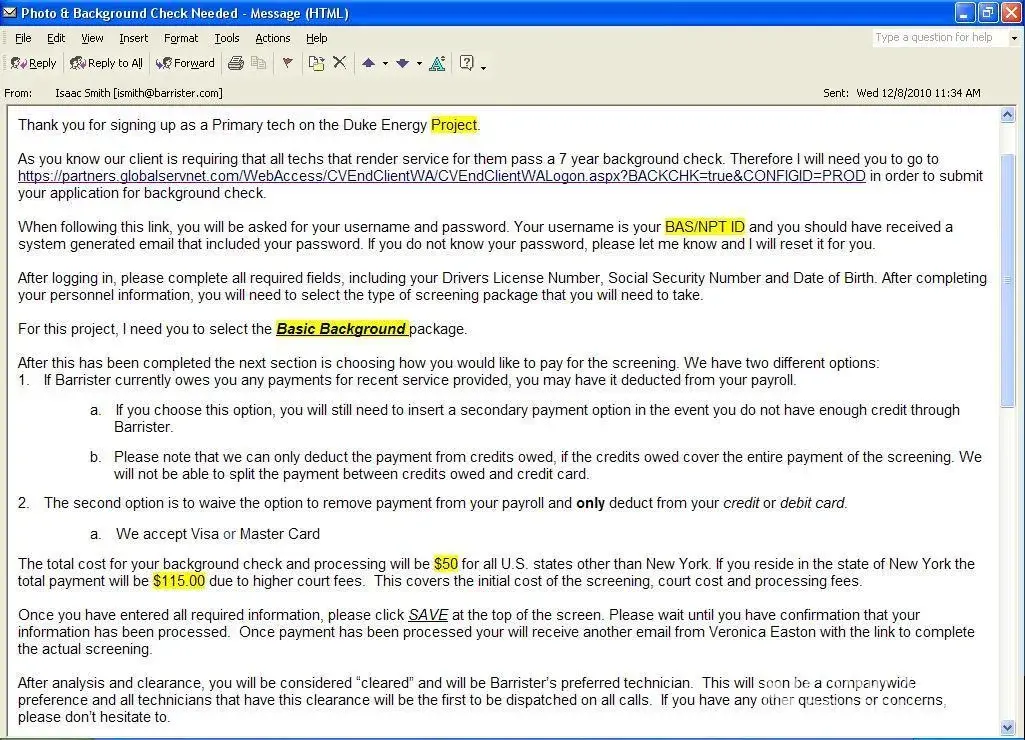Click Reply to All in toolbar
1025x740 pixels.
[x=106, y=63]
